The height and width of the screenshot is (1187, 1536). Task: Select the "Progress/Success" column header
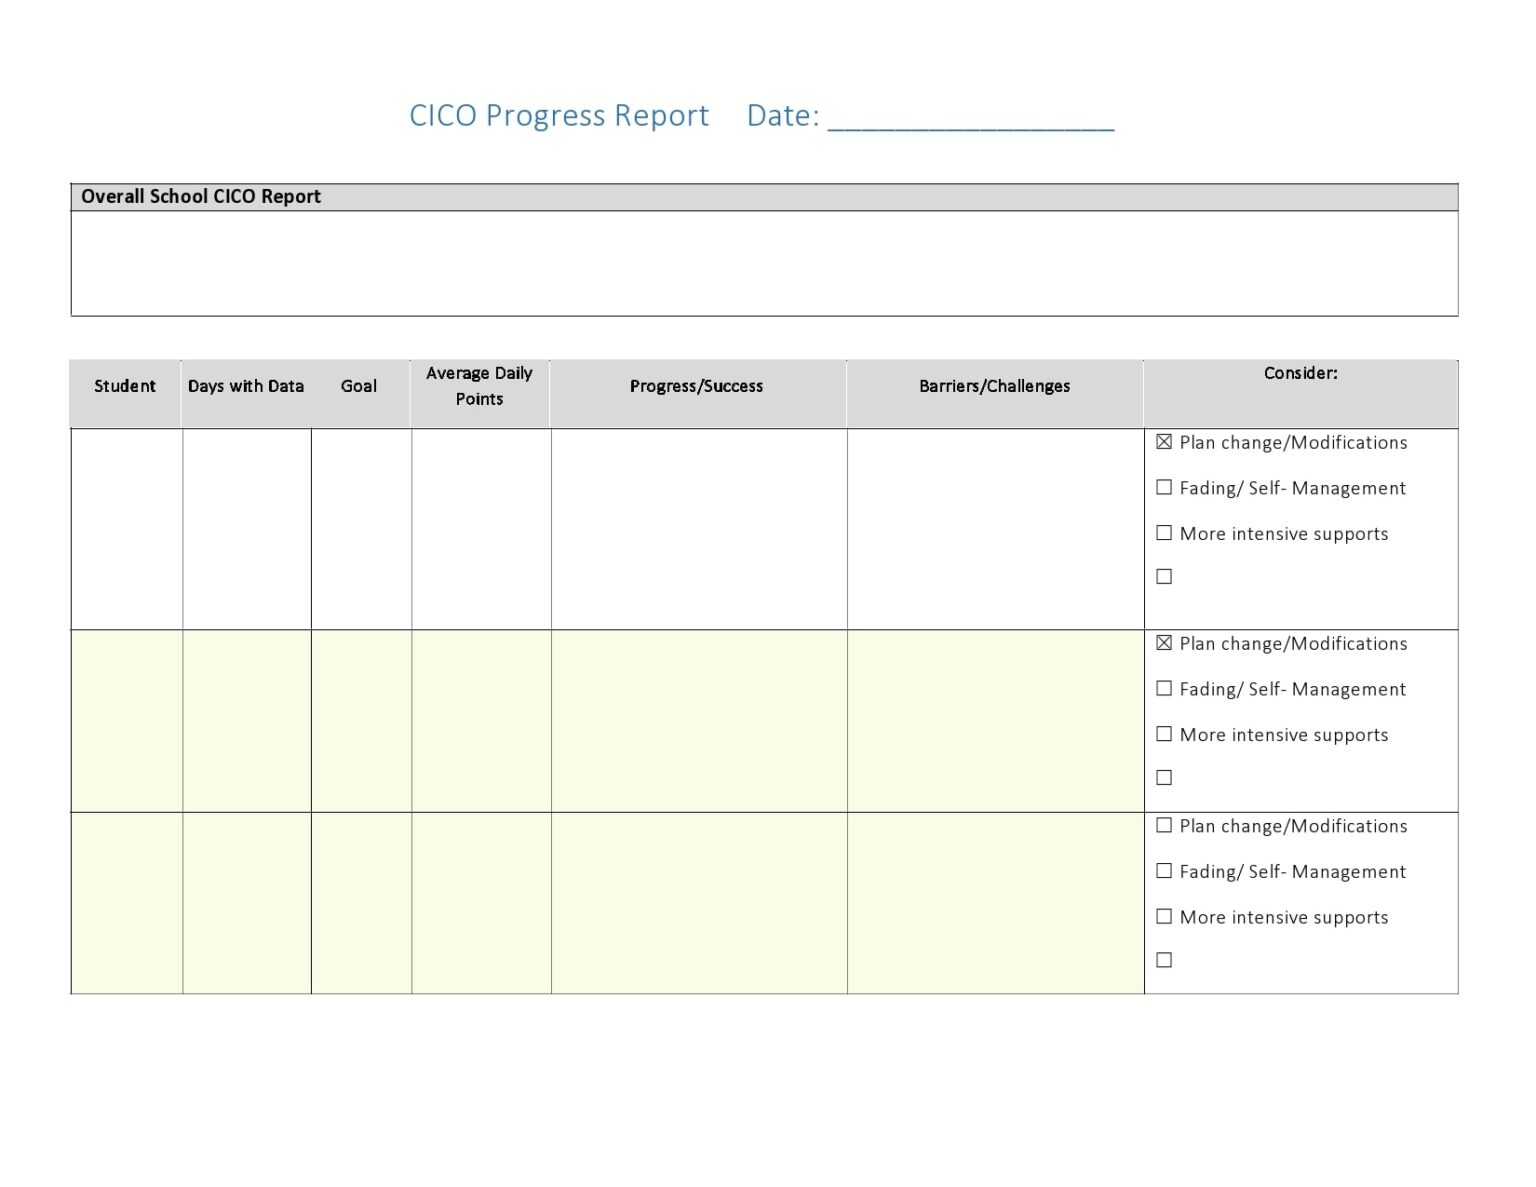click(x=696, y=386)
